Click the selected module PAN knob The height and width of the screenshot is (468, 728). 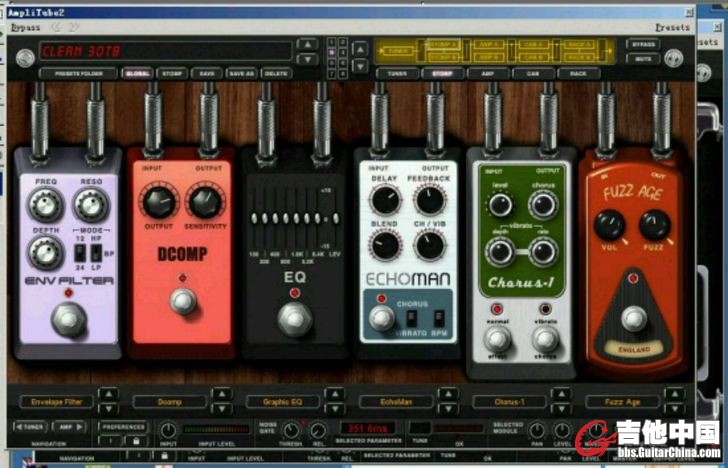537,430
